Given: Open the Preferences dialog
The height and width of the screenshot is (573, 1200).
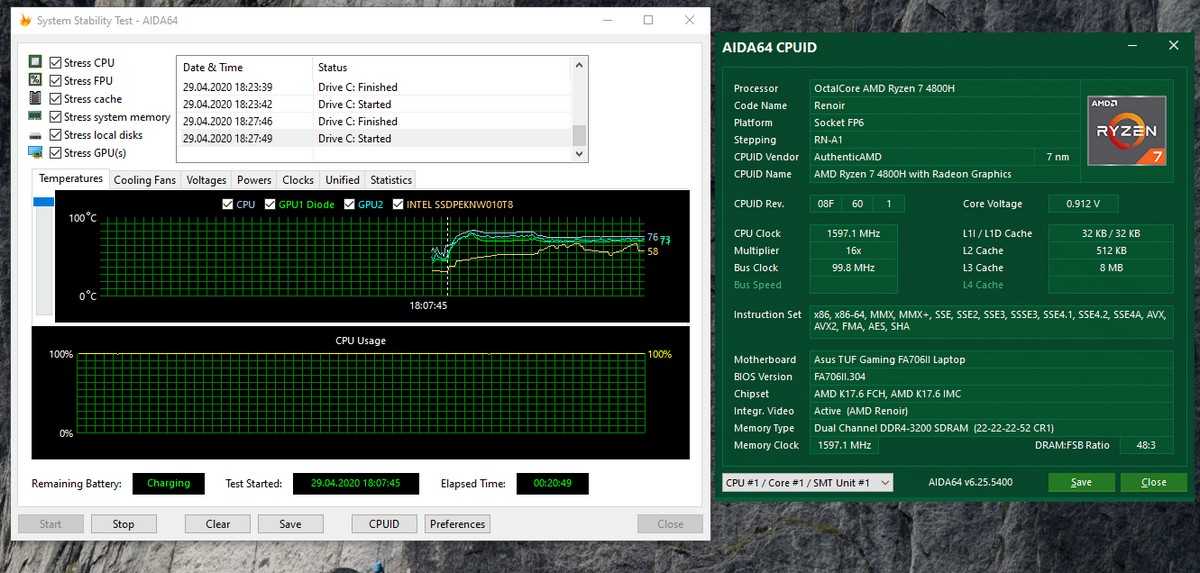Looking at the screenshot, I should click(x=457, y=524).
